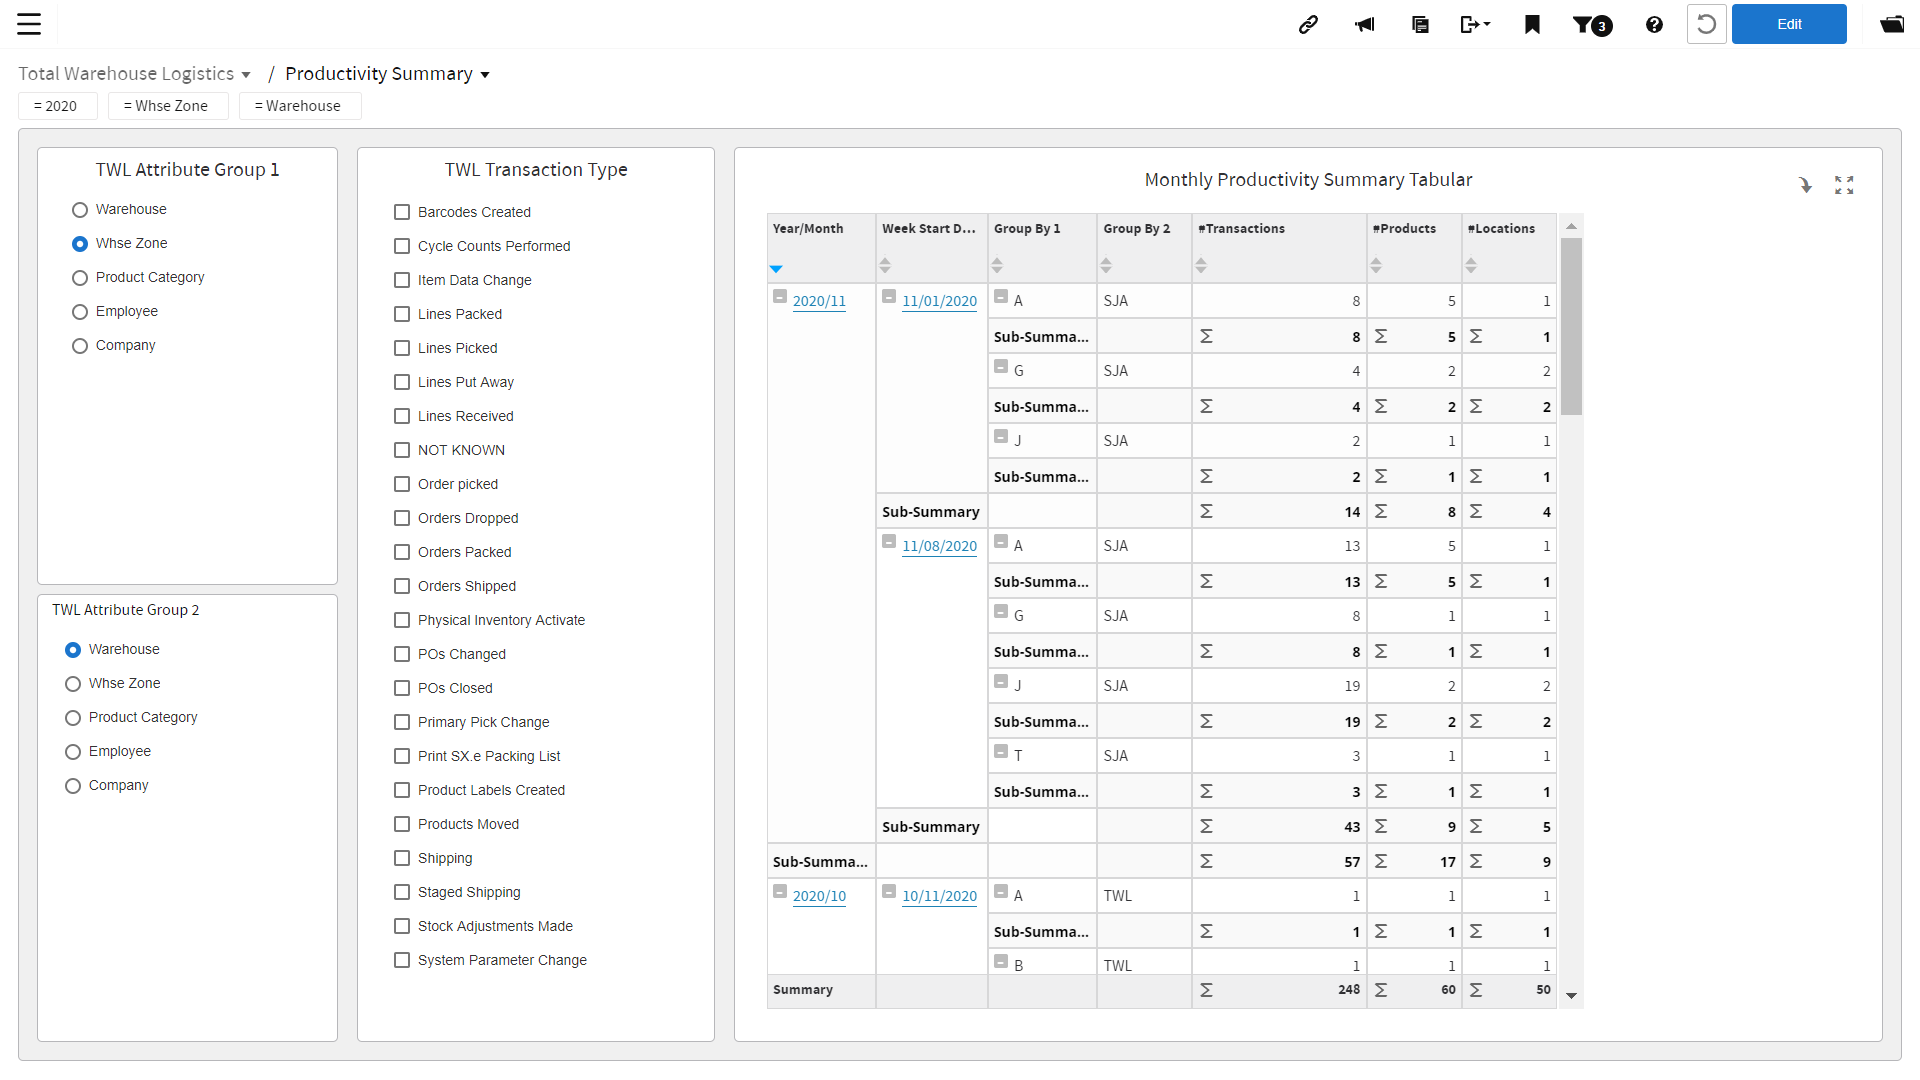This screenshot has height=1080, width=1920.
Task: Expand the Monthly Productivity Summary table to fullscreen
Action: (x=1844, y=185)
